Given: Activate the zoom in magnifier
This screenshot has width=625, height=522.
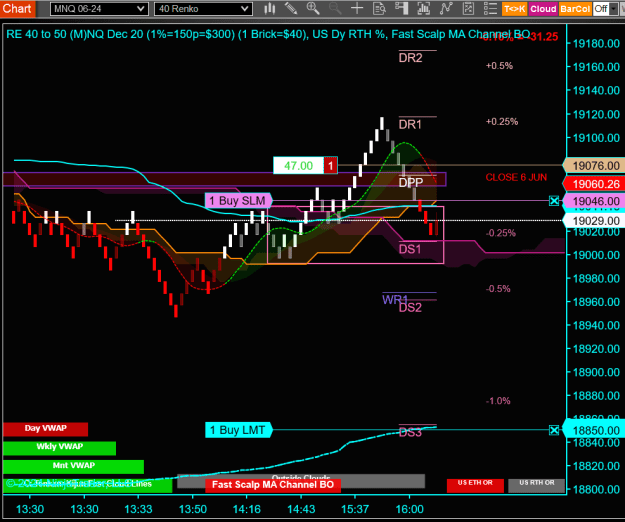Looking at the screenshot, I should coord(313,8).
